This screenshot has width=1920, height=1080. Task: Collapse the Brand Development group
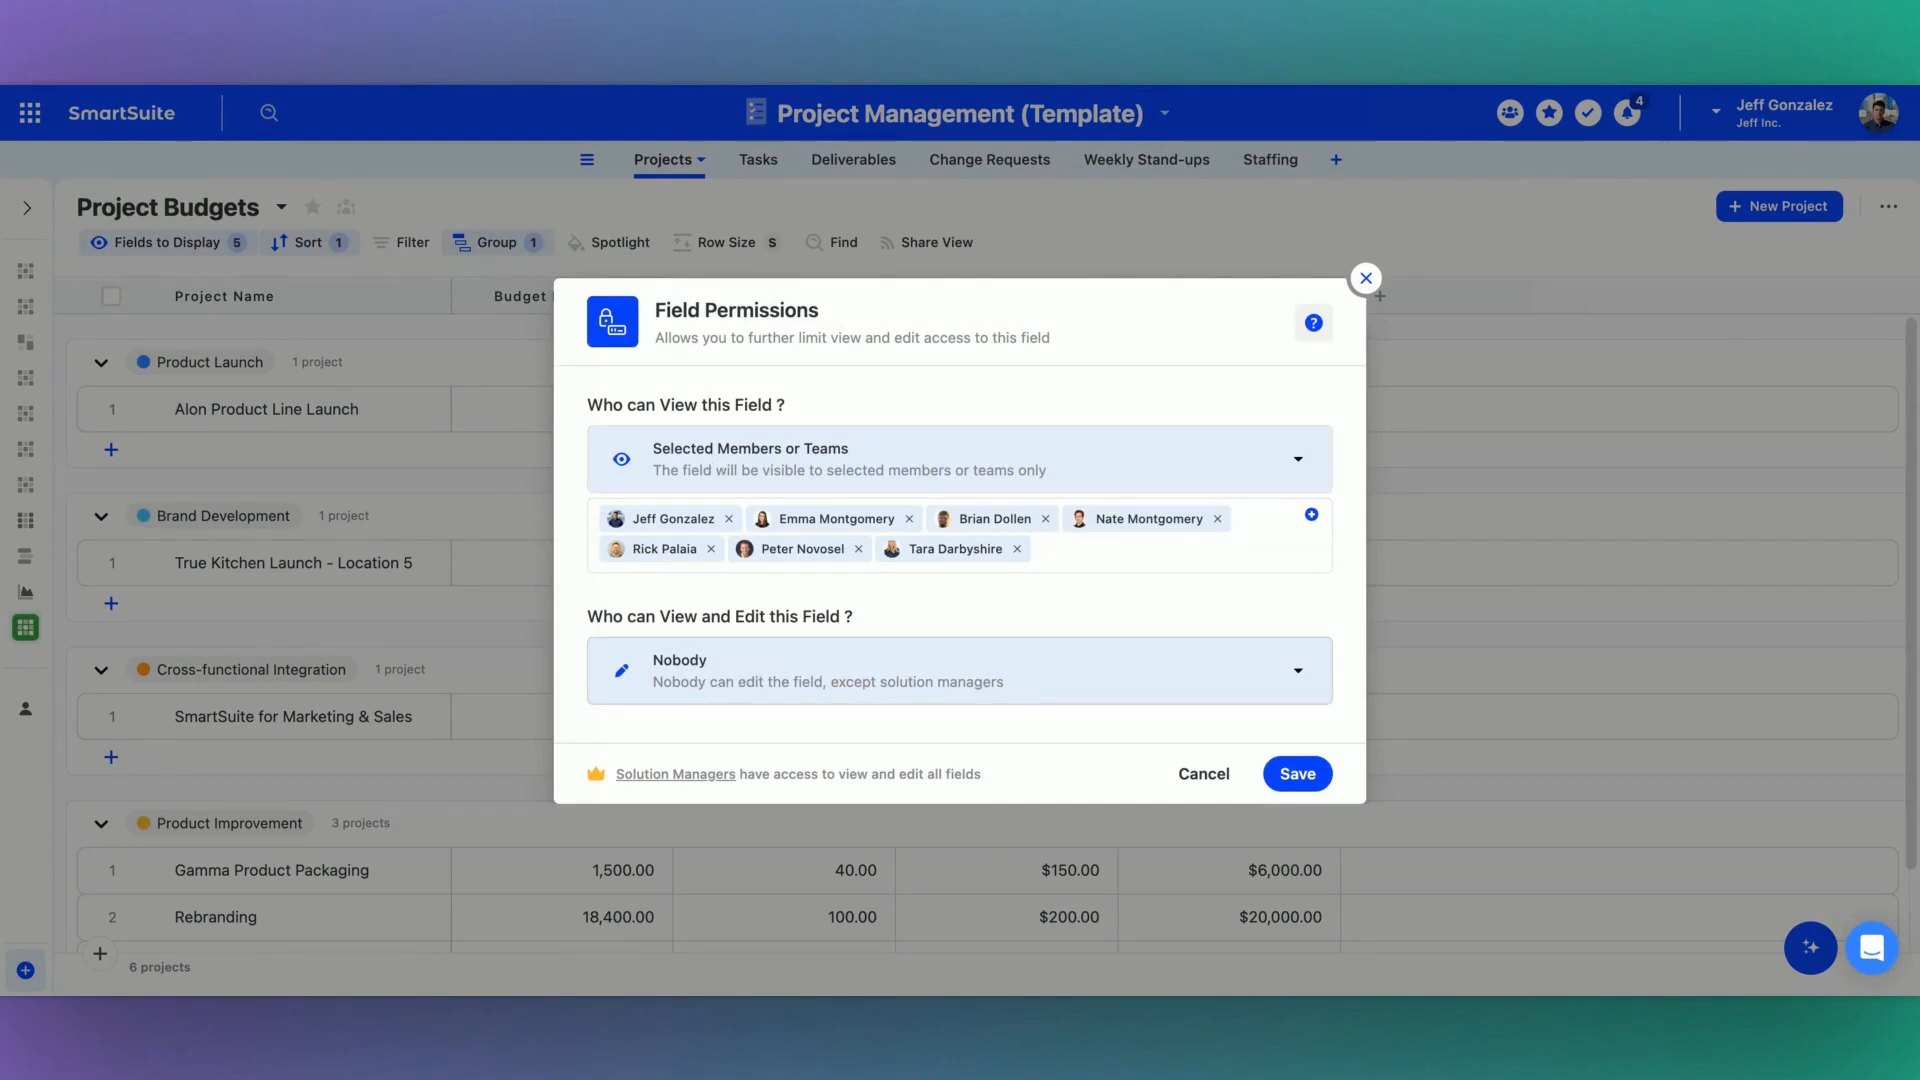[x=101, y=517]
